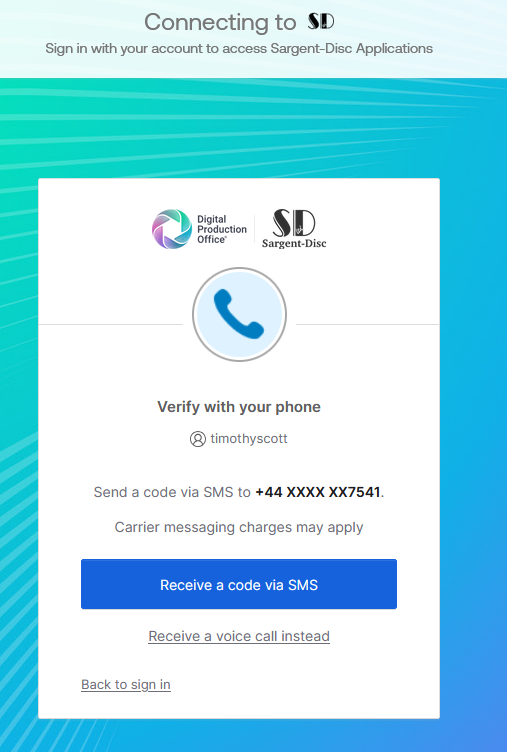Click the Sargent-Disc wordmark under the emblem
507x752 pixels.
(294, 243)
